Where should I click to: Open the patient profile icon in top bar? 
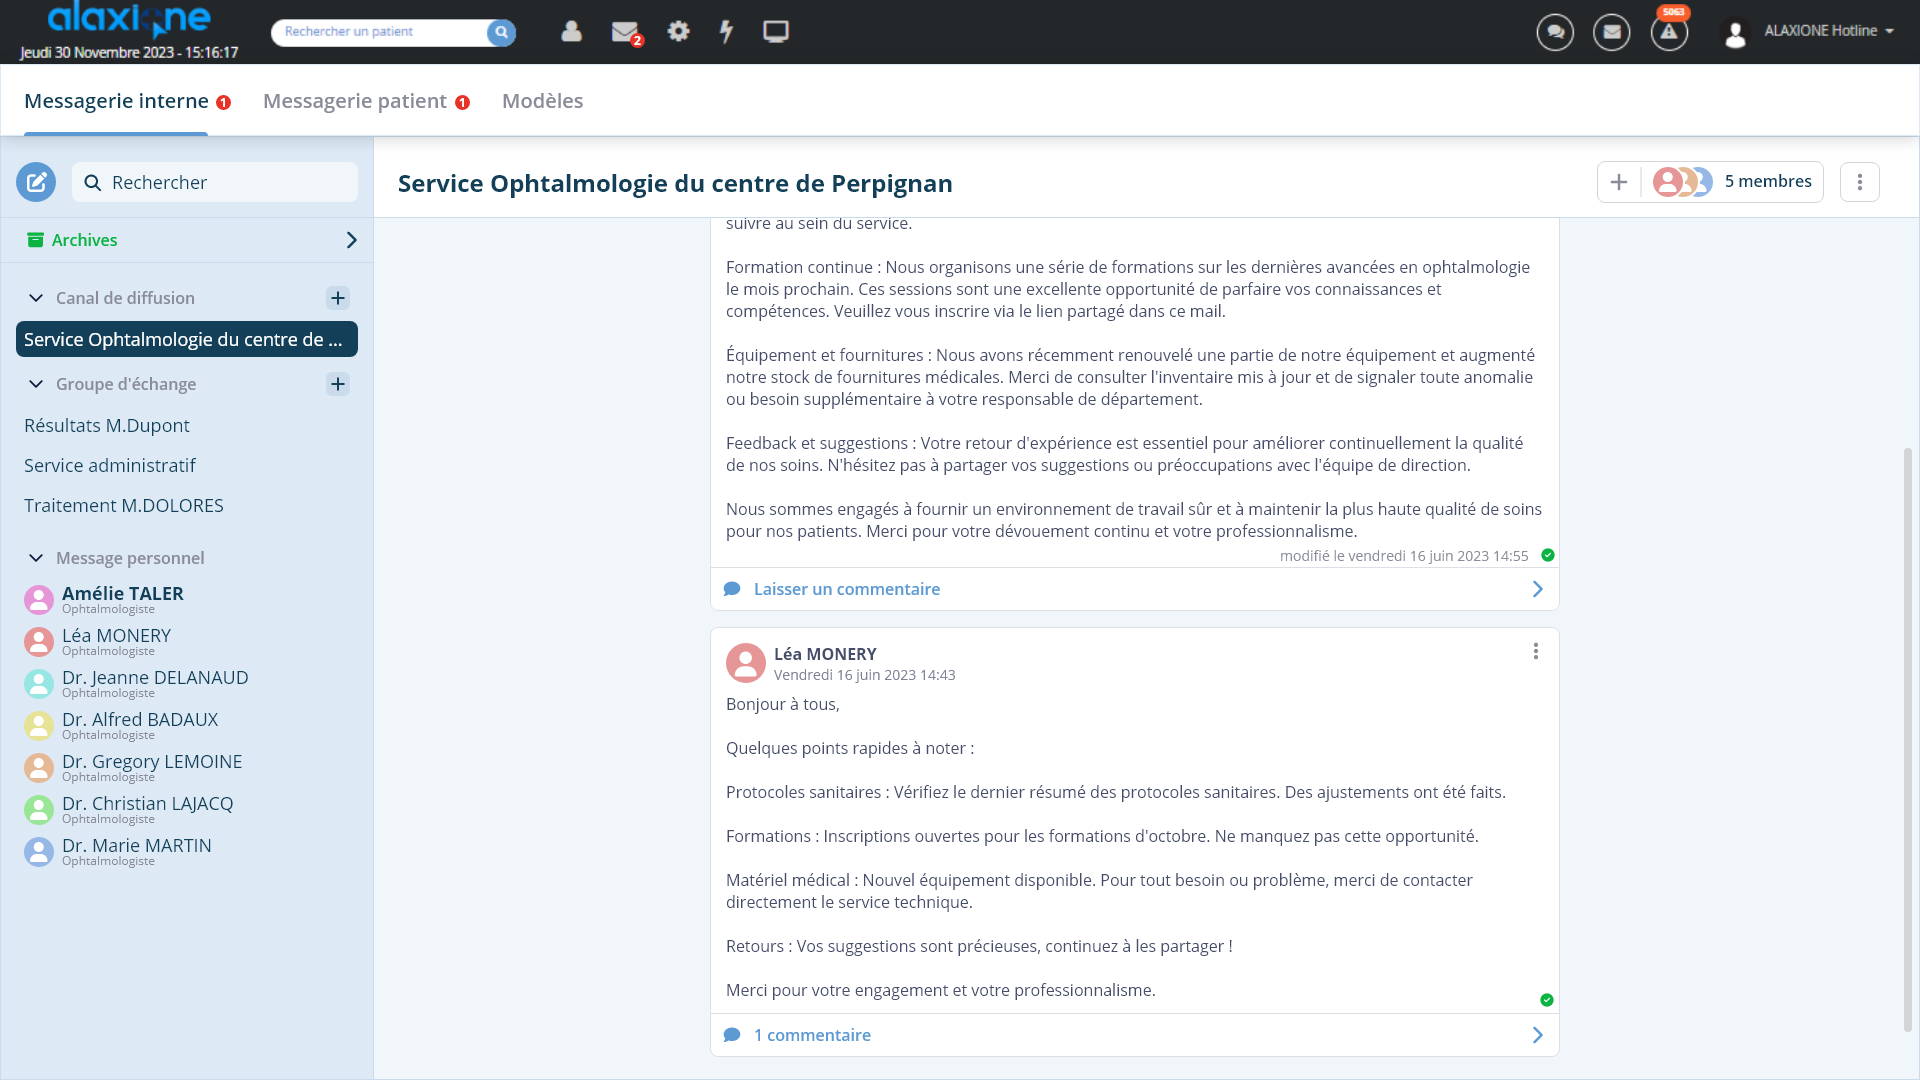tap(571, 31)
